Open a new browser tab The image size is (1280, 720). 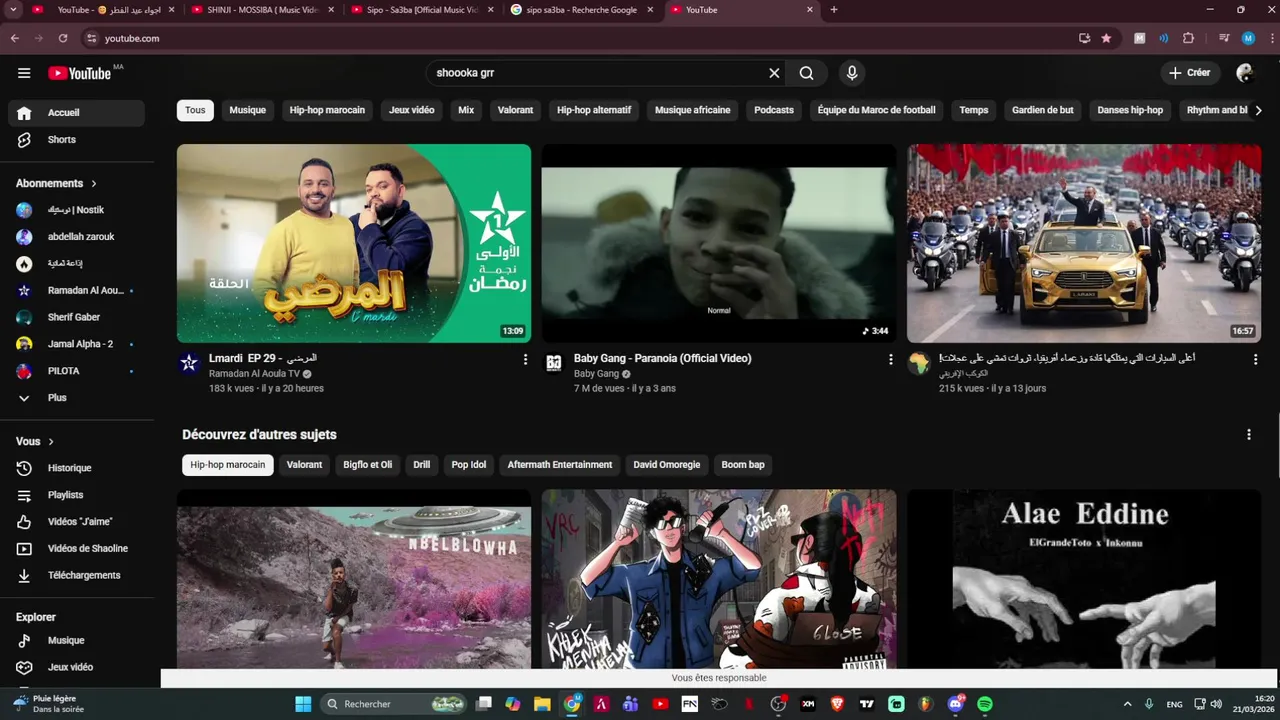834,10
